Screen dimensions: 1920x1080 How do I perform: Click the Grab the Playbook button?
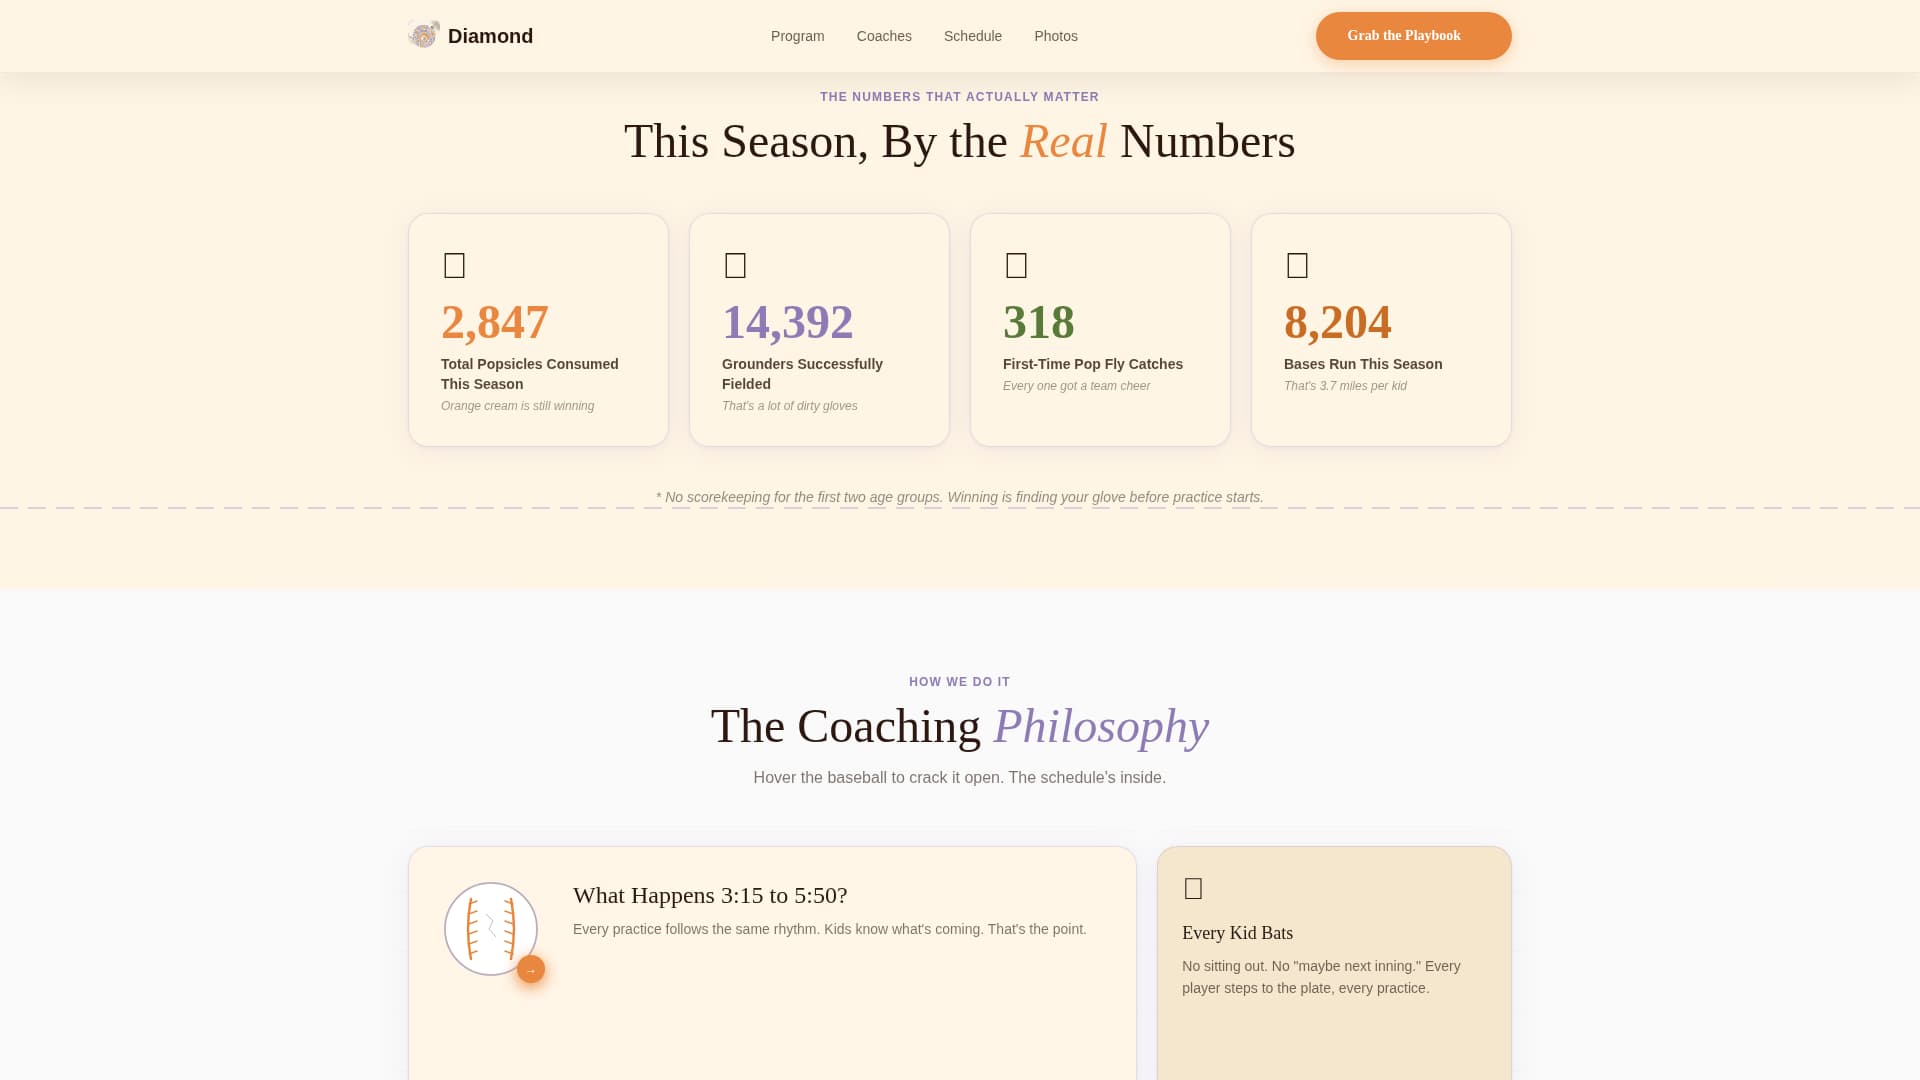click(1412, 36)
